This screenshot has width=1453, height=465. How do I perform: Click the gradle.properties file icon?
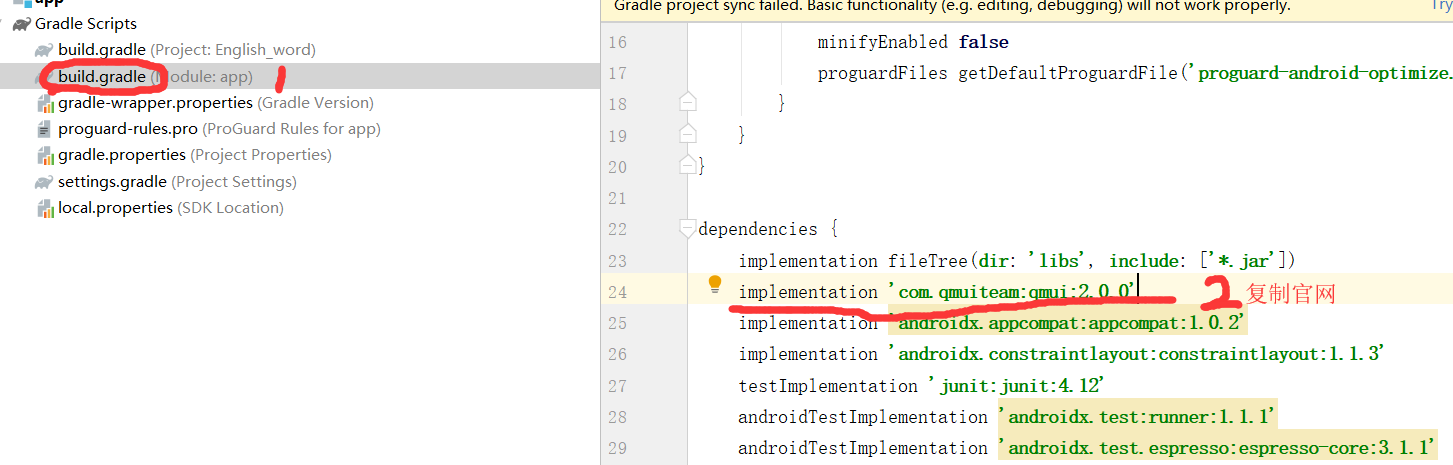(45, 155)
